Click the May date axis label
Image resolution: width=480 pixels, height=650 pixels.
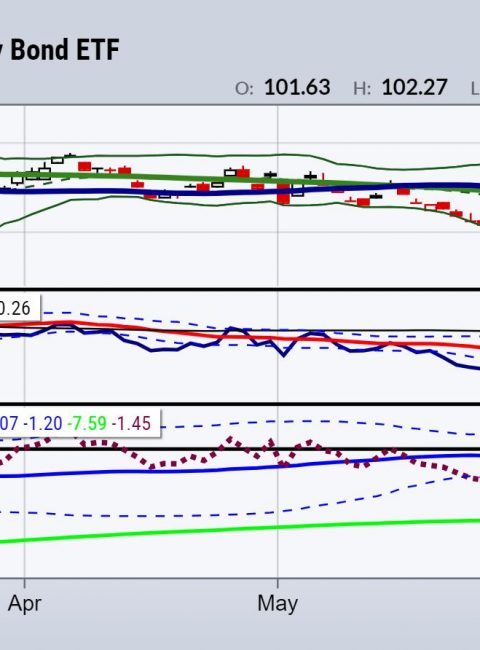click(277, 604)
